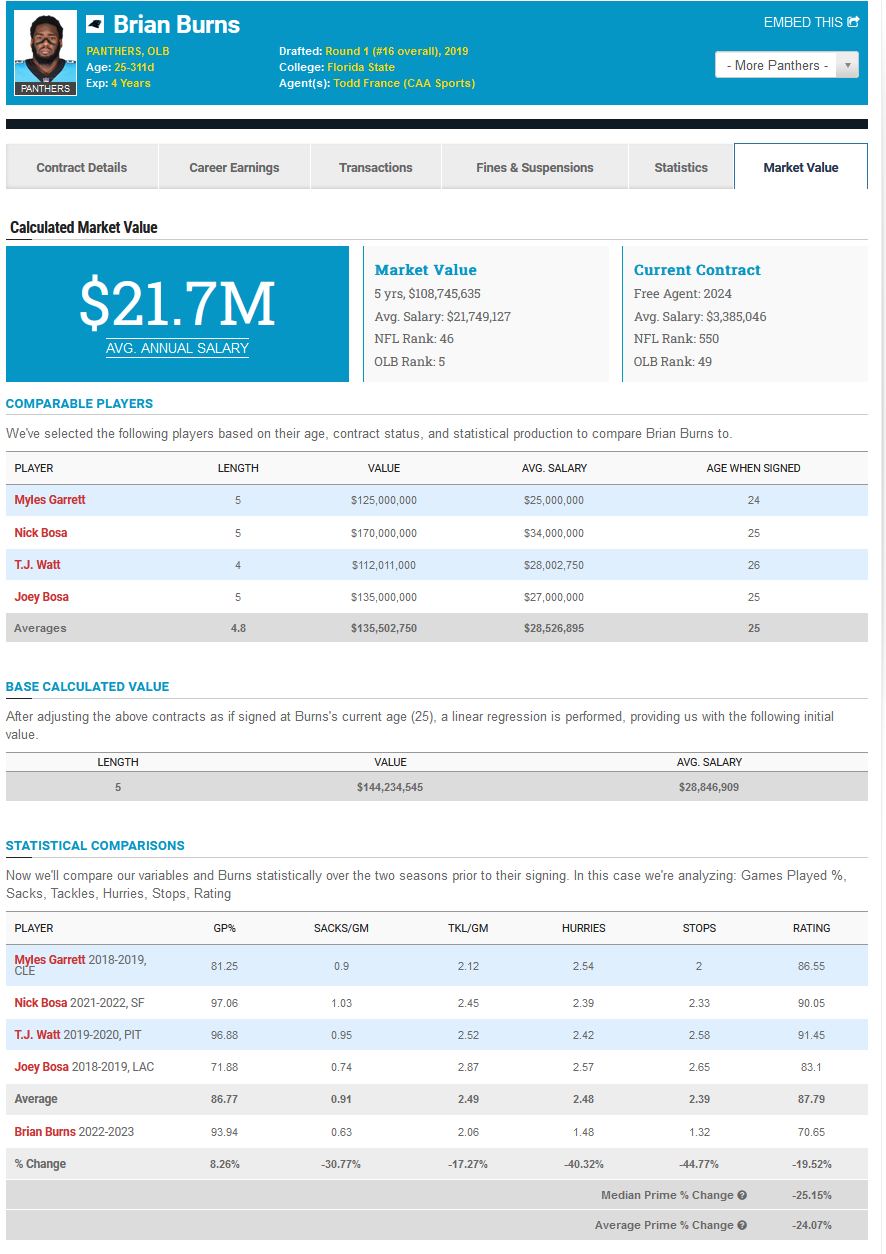Click the EMBED THIS share icon

[x=853, y=22]
